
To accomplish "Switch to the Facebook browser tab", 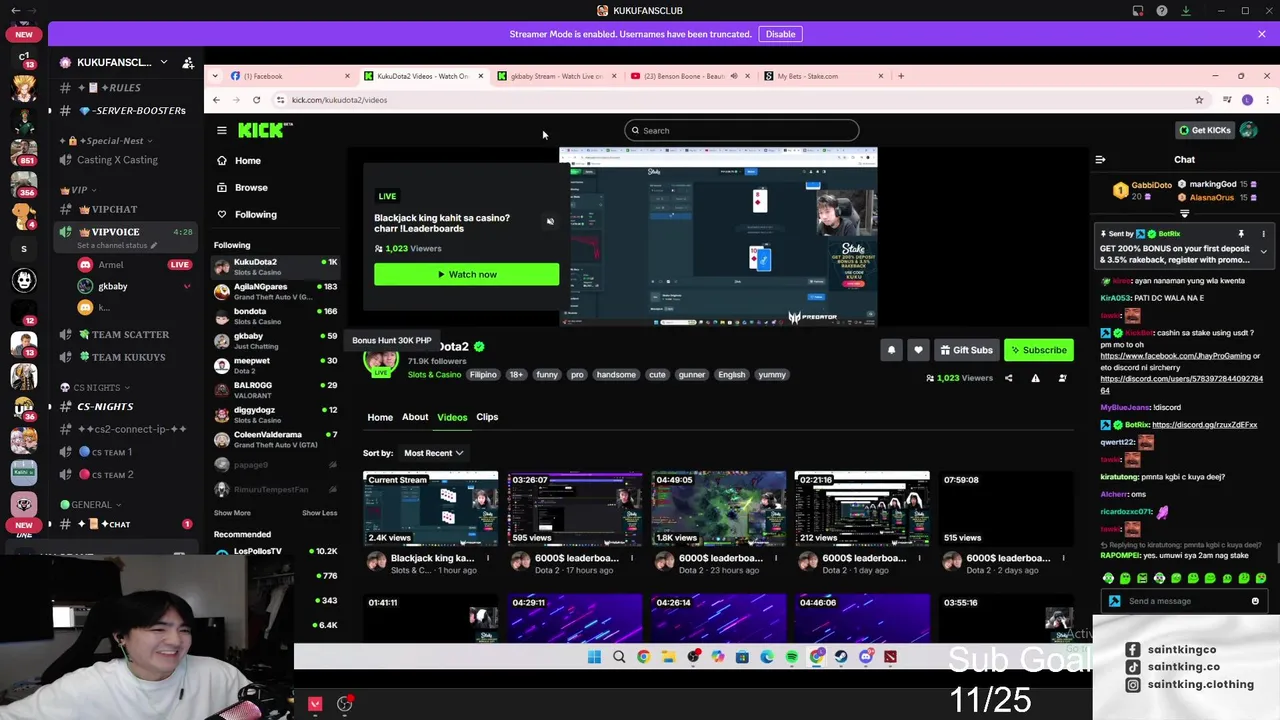I will [290, 76].
